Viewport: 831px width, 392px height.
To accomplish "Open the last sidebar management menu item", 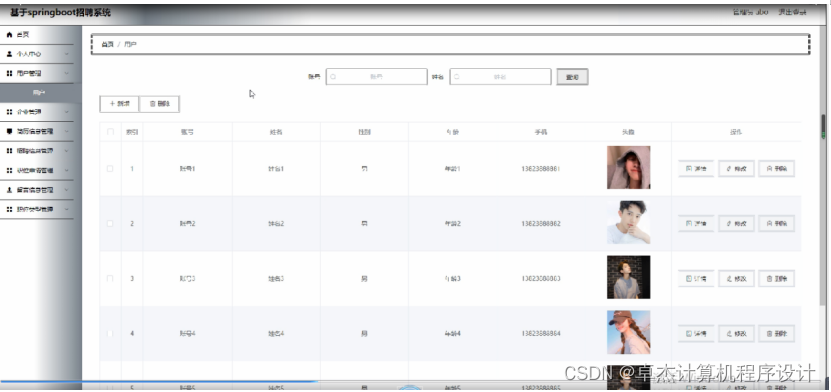I will click(x=37, y=209).
